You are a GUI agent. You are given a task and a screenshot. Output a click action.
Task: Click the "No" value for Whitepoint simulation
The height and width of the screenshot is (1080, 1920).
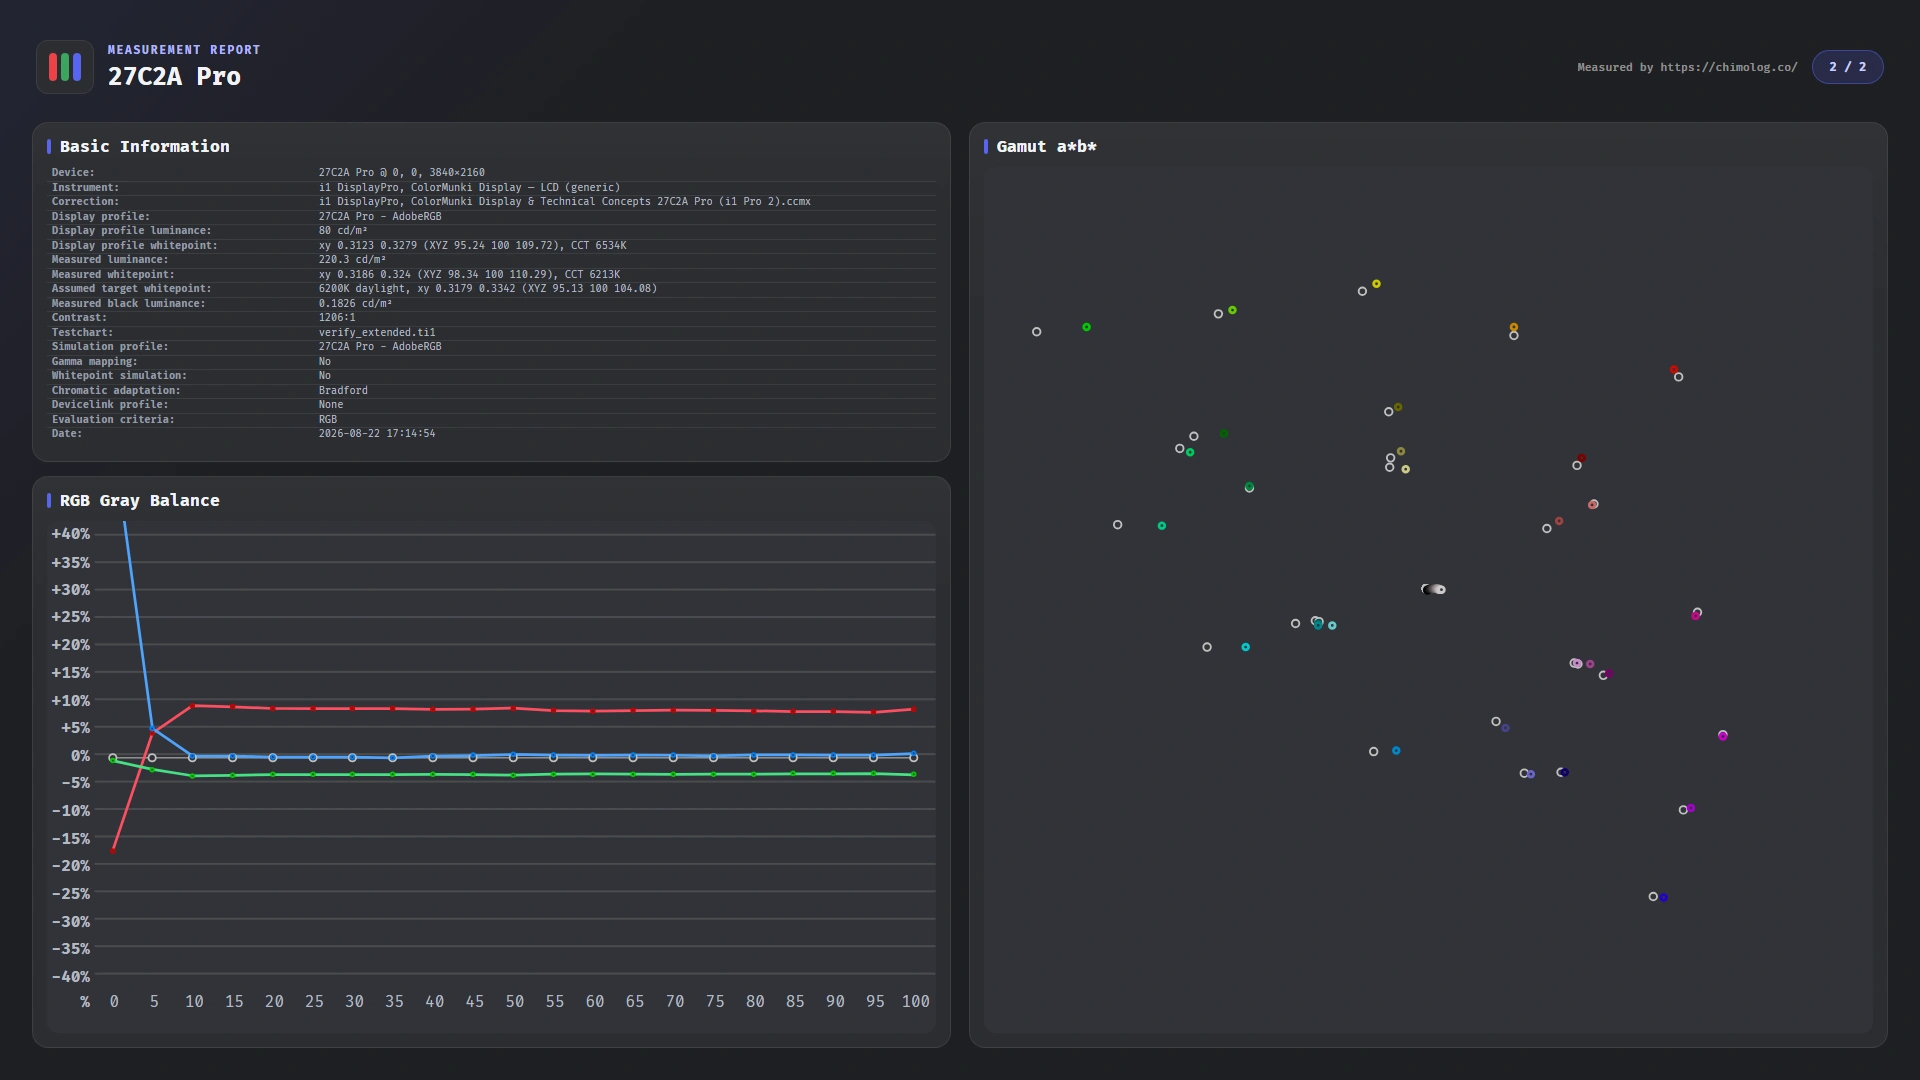coord(325,376)
